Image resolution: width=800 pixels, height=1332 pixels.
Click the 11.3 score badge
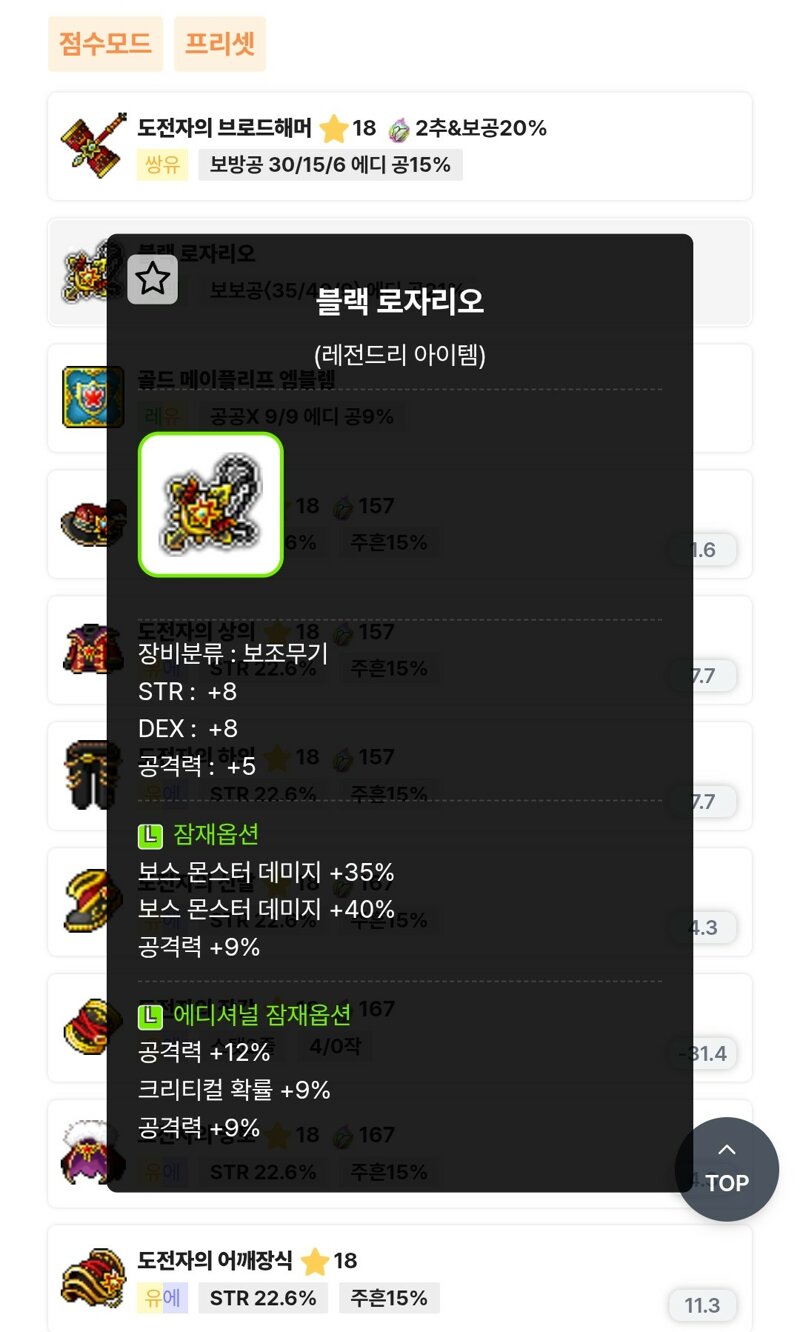coord(702,1305)
